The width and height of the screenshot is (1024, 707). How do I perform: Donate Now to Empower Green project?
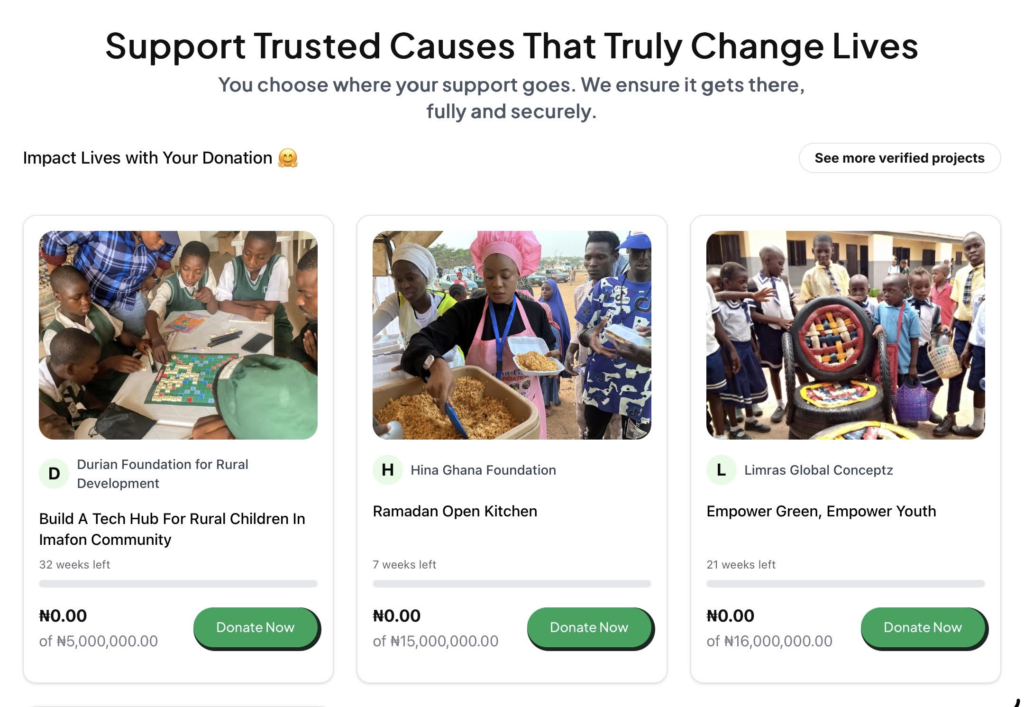click(922, 627)
